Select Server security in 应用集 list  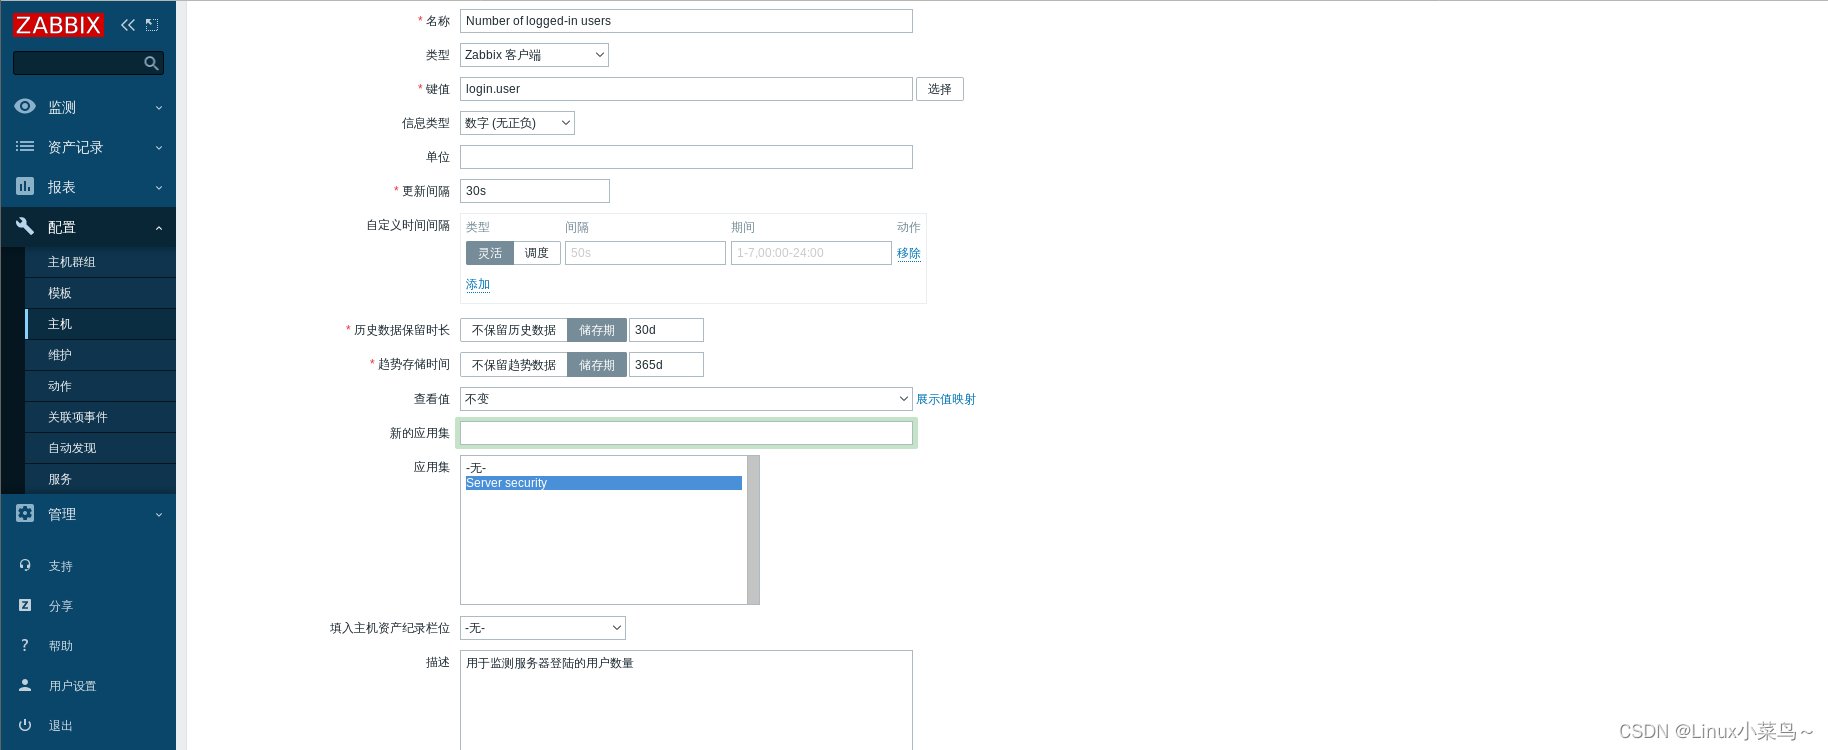click(603, 483)
